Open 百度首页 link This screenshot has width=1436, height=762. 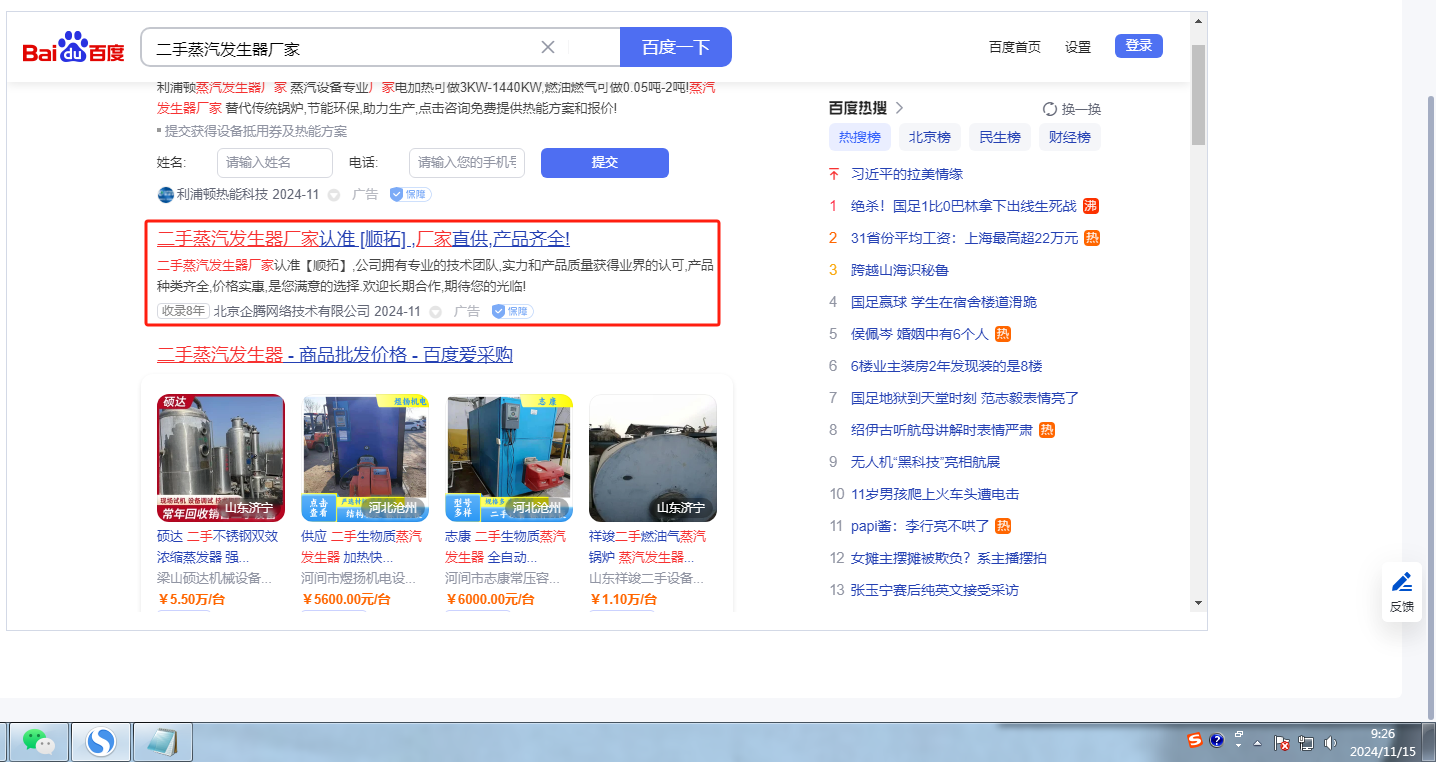pyautogui.click(x=1015, y=47)
